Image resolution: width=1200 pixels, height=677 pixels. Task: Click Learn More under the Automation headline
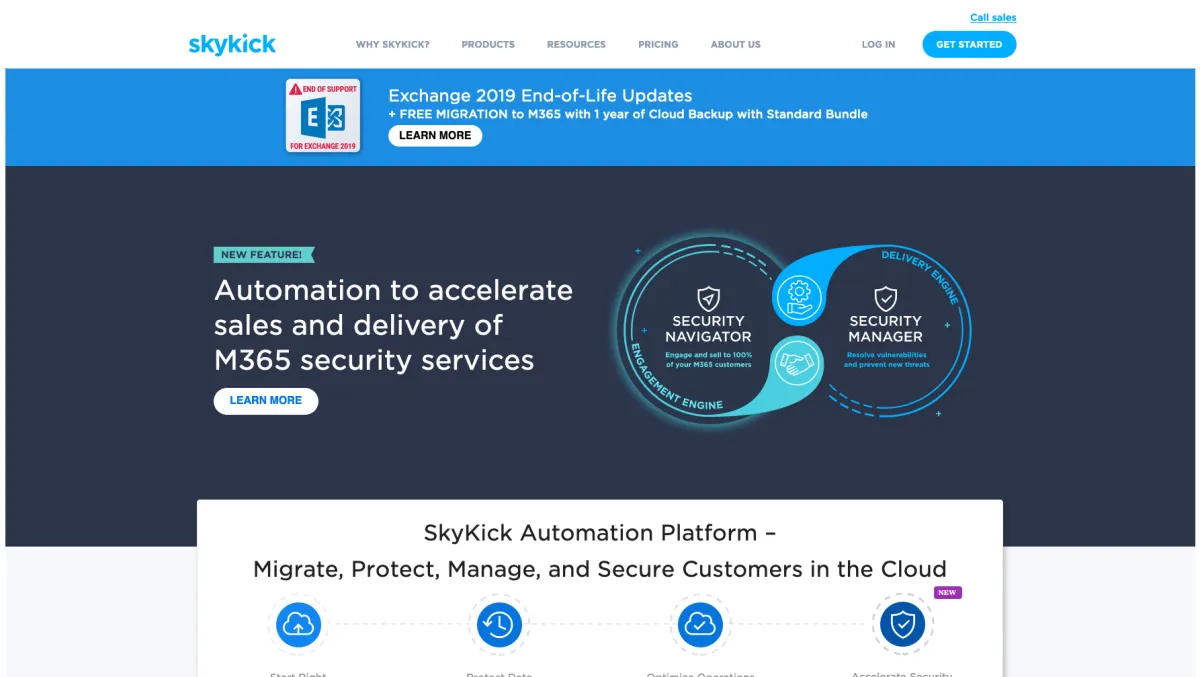pyautogui.click(x=266, y=401)
